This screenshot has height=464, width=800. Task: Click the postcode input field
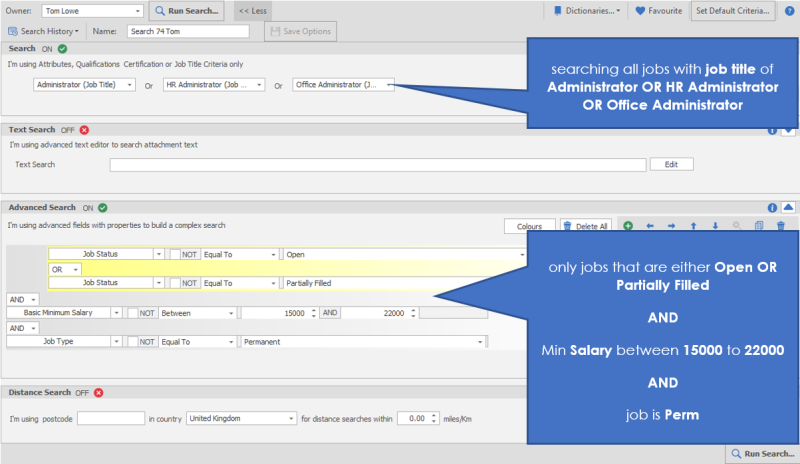tap(111, 418)
